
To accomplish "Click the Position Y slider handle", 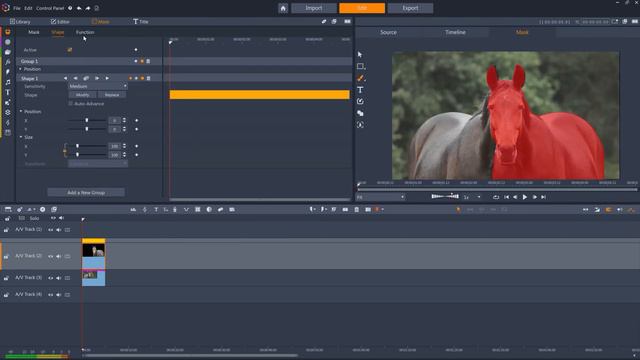I will coord(87,129).
